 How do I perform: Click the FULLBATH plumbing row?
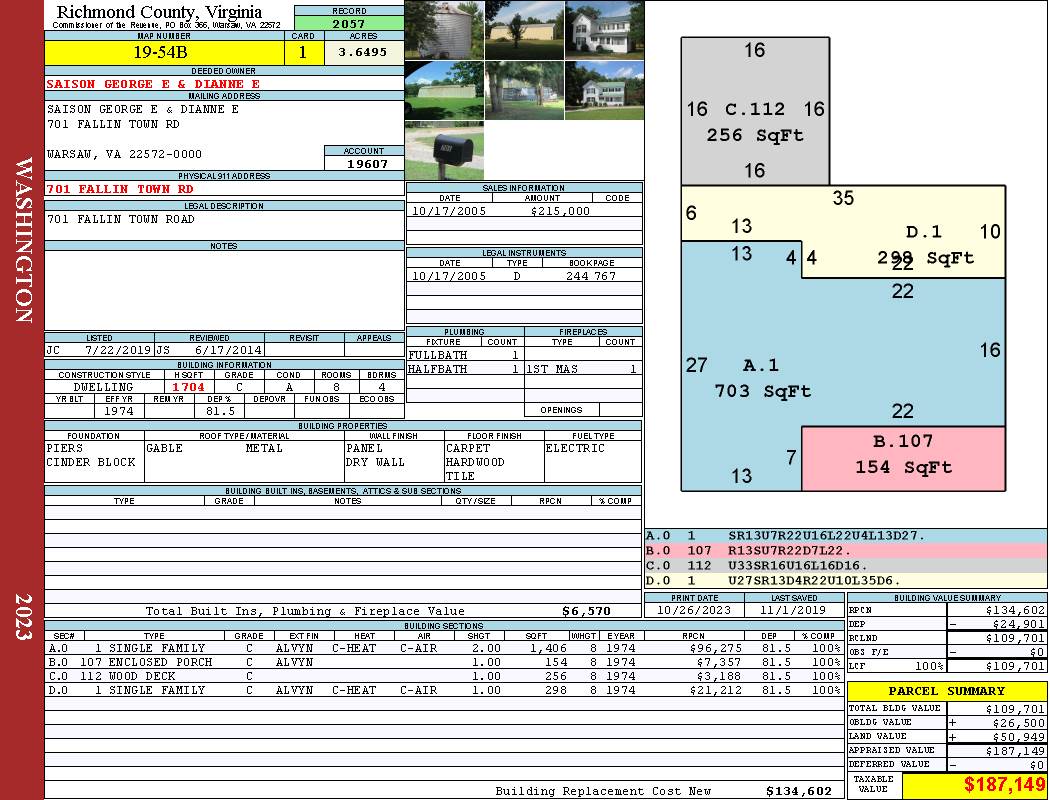[x=465, y=355]
